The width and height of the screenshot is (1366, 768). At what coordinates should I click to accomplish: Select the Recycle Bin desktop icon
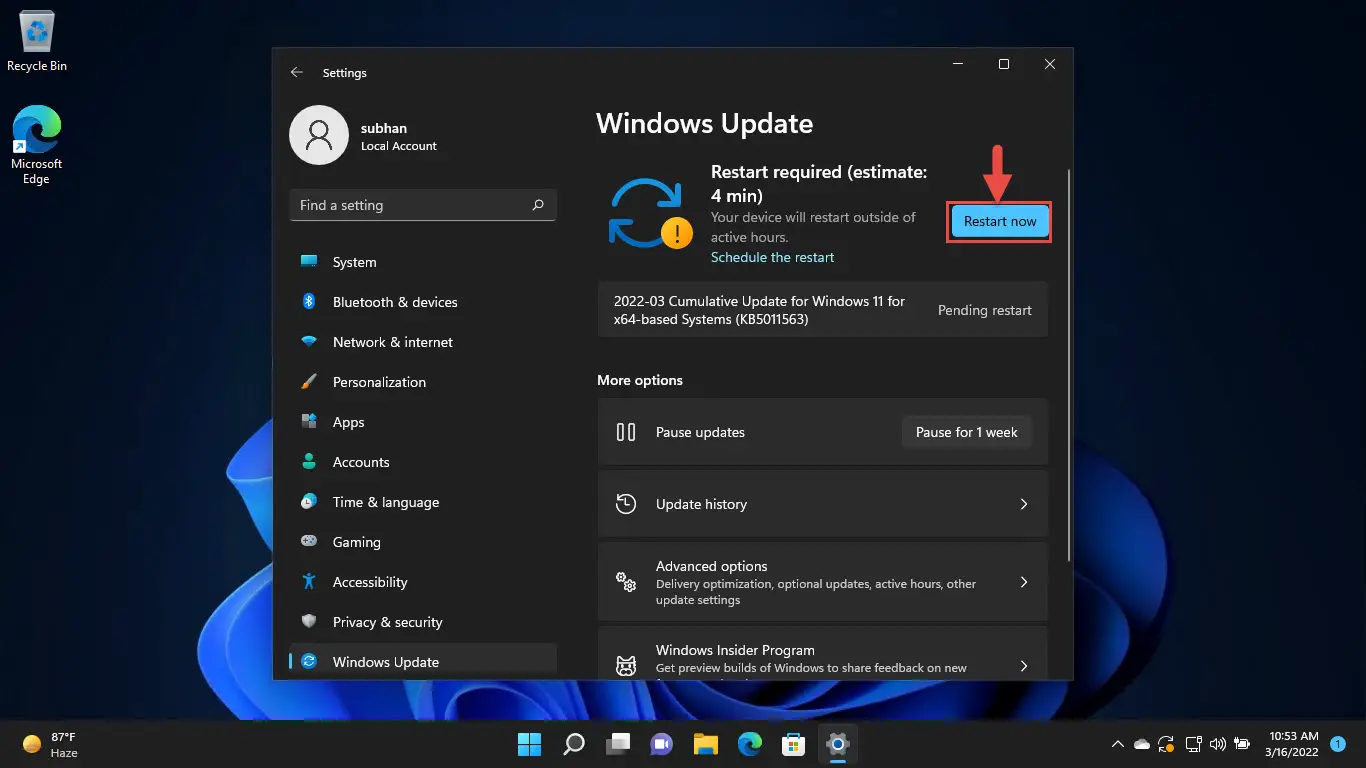(x=37, y=41)
